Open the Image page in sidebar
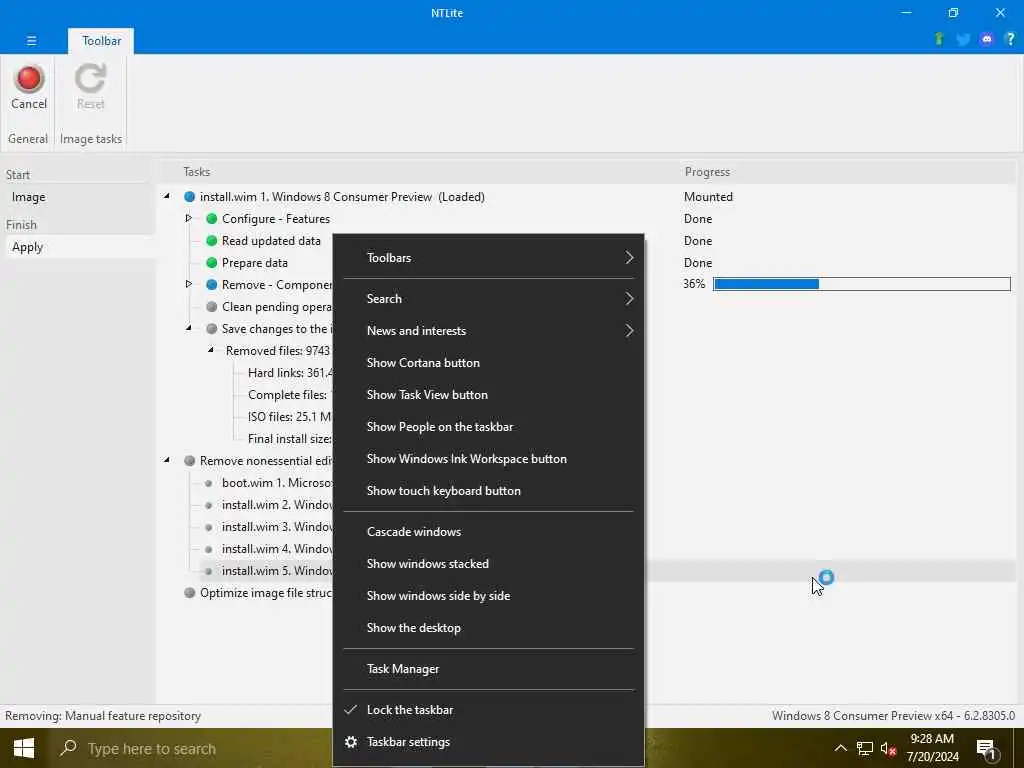The image size is (1024, 768). pos(80,197)
